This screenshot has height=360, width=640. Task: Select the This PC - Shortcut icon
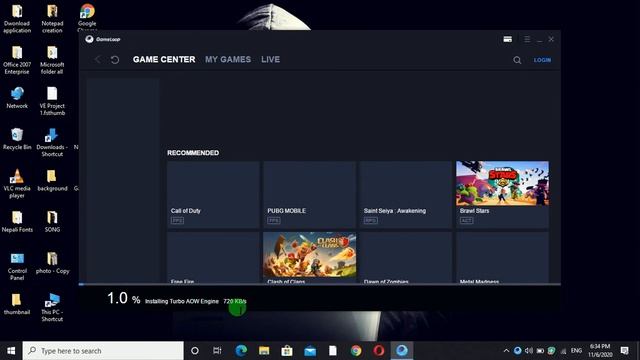pos(52,307)
